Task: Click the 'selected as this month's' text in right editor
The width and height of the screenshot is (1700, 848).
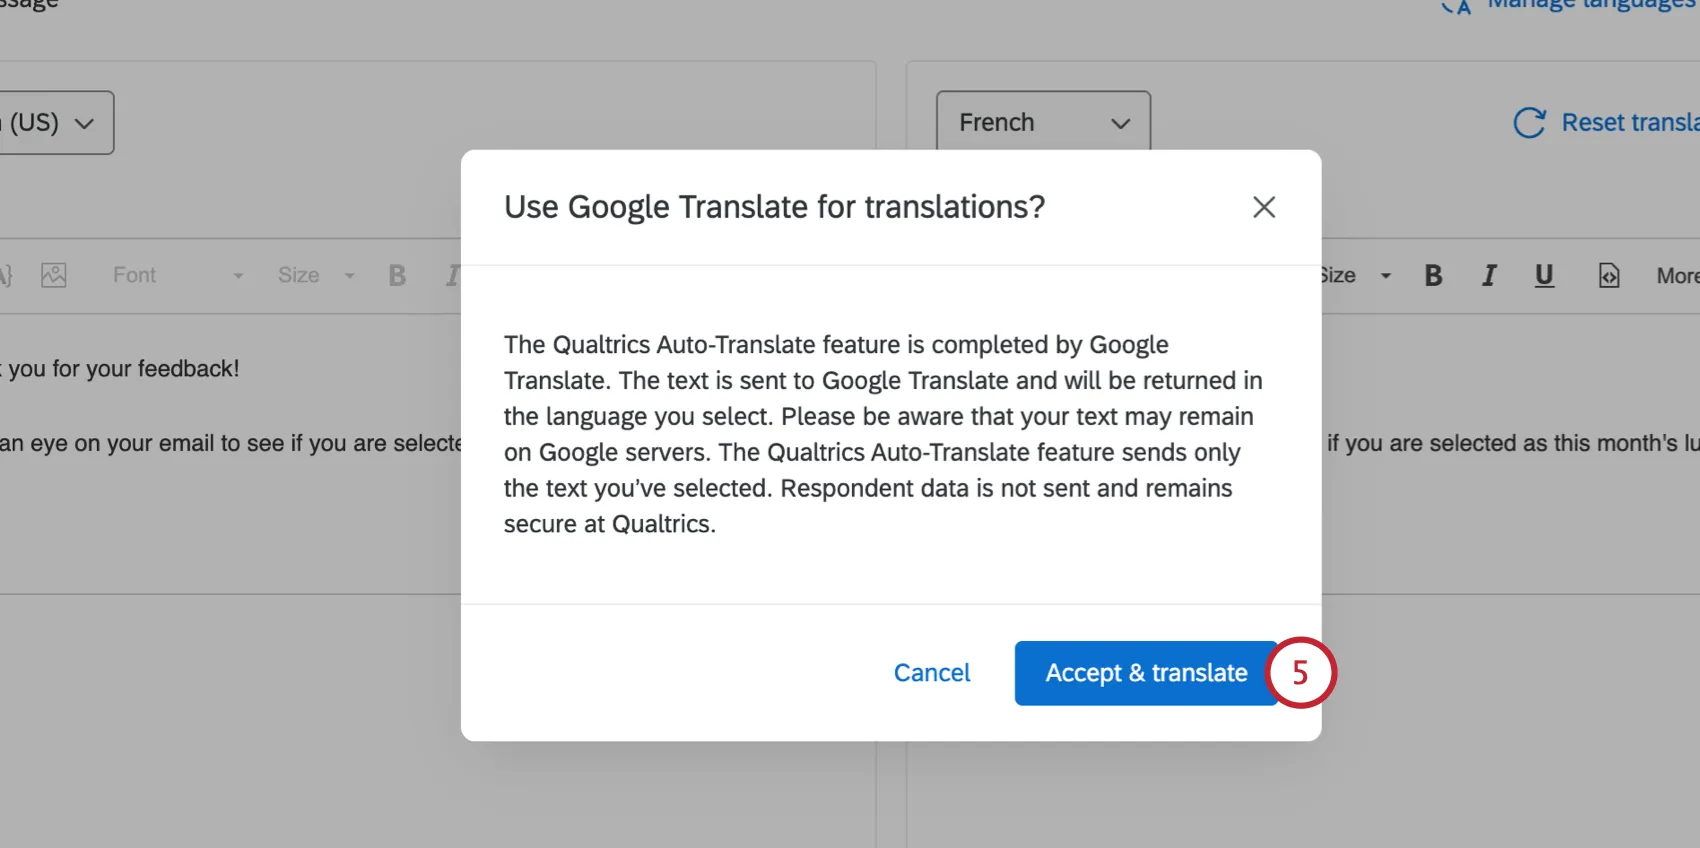Action: 1553,443
